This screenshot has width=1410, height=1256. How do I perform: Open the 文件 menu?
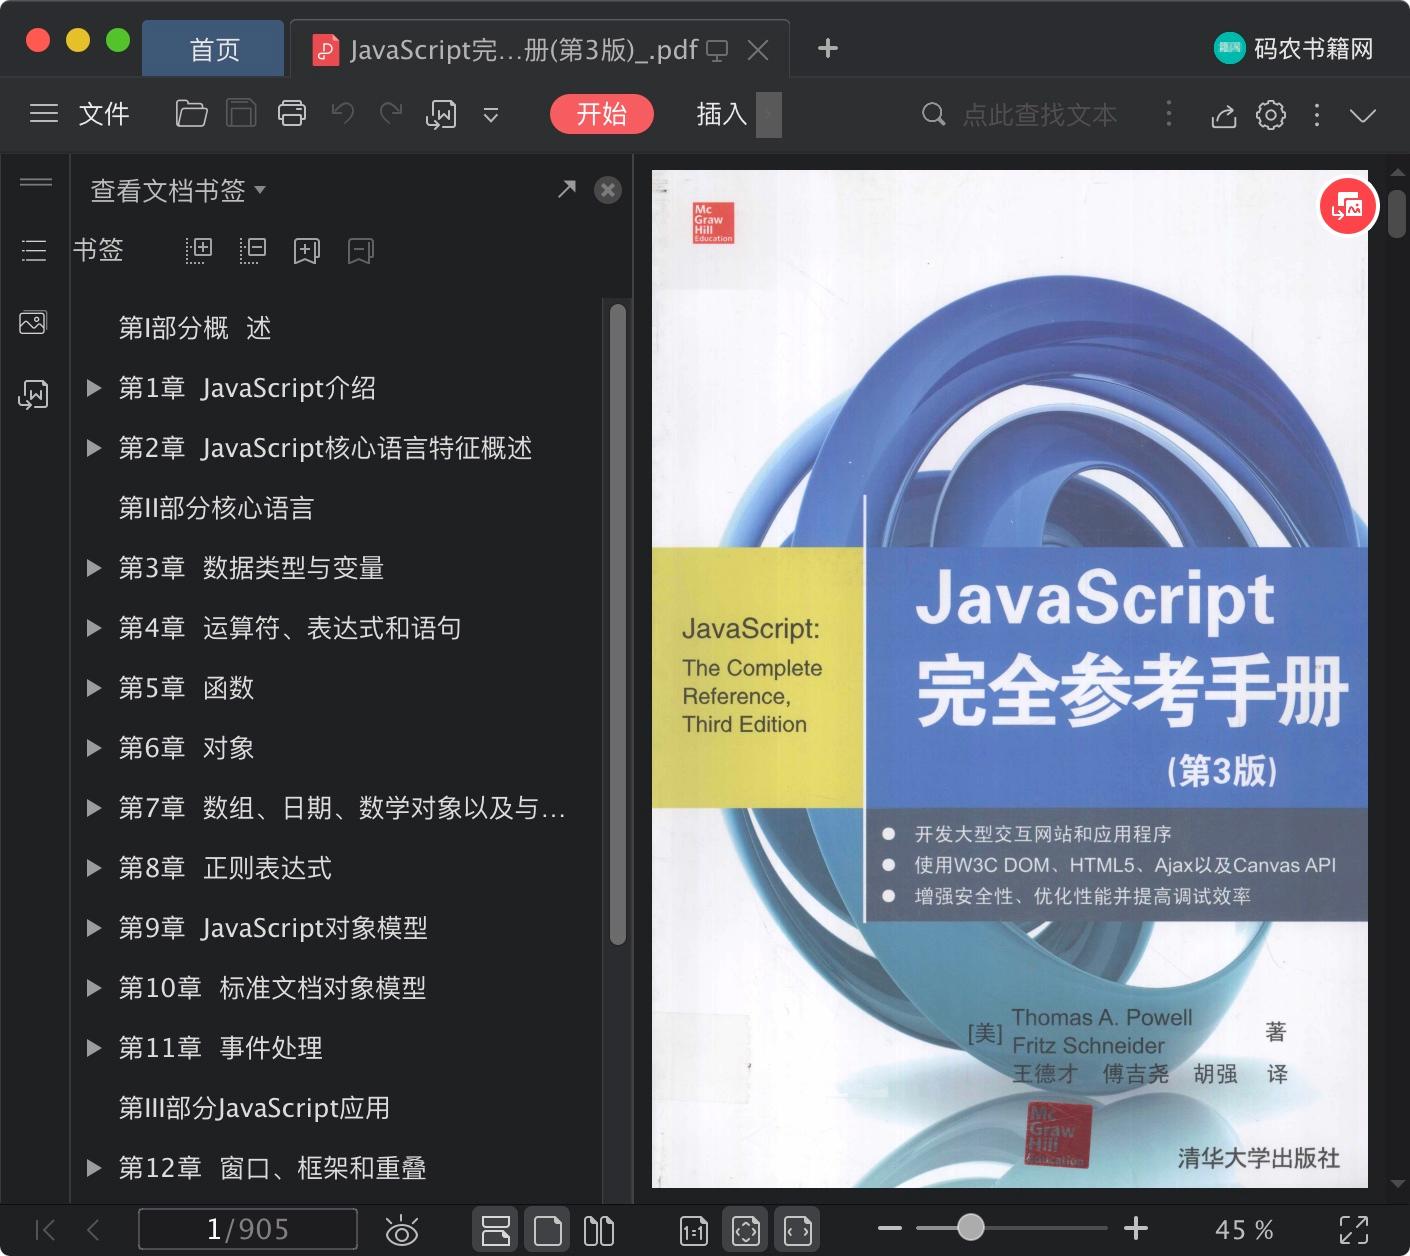[104, 114]
